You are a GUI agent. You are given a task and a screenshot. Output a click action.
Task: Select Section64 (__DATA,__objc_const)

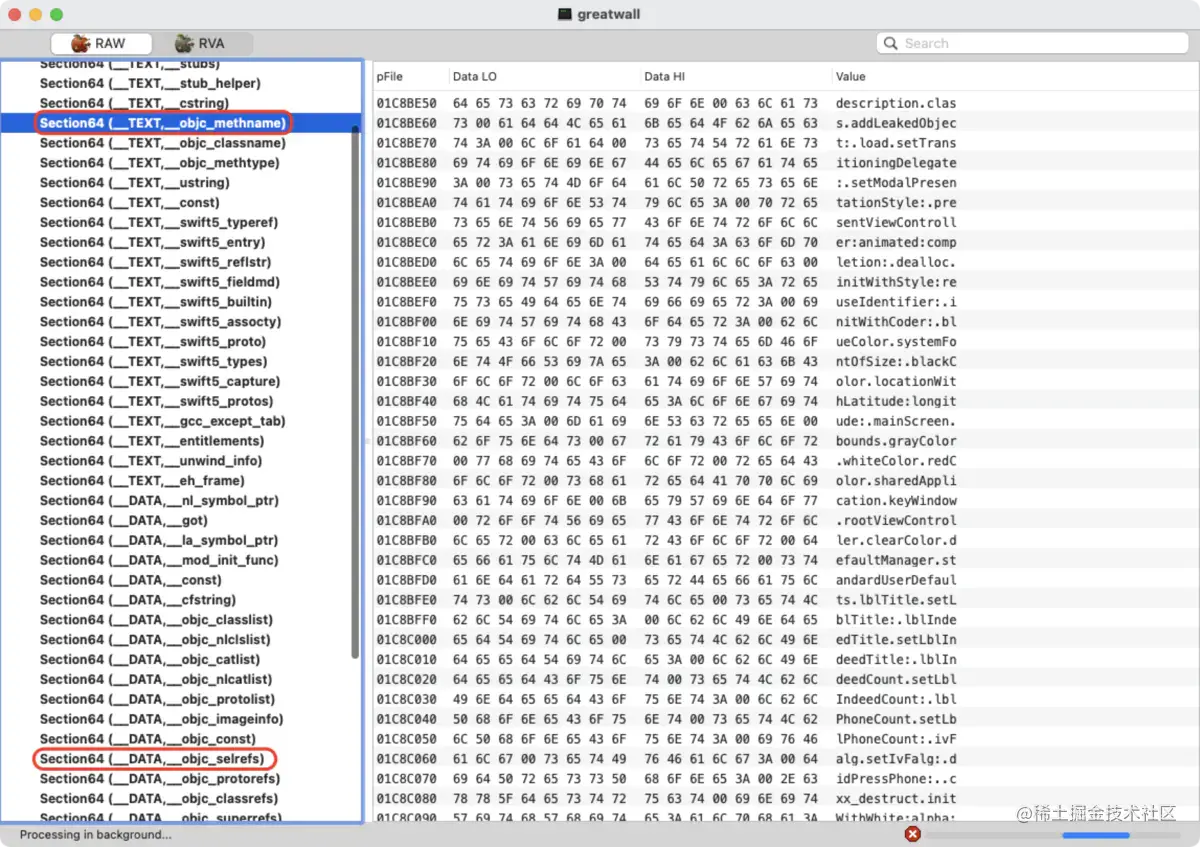(x=150, y=739)
